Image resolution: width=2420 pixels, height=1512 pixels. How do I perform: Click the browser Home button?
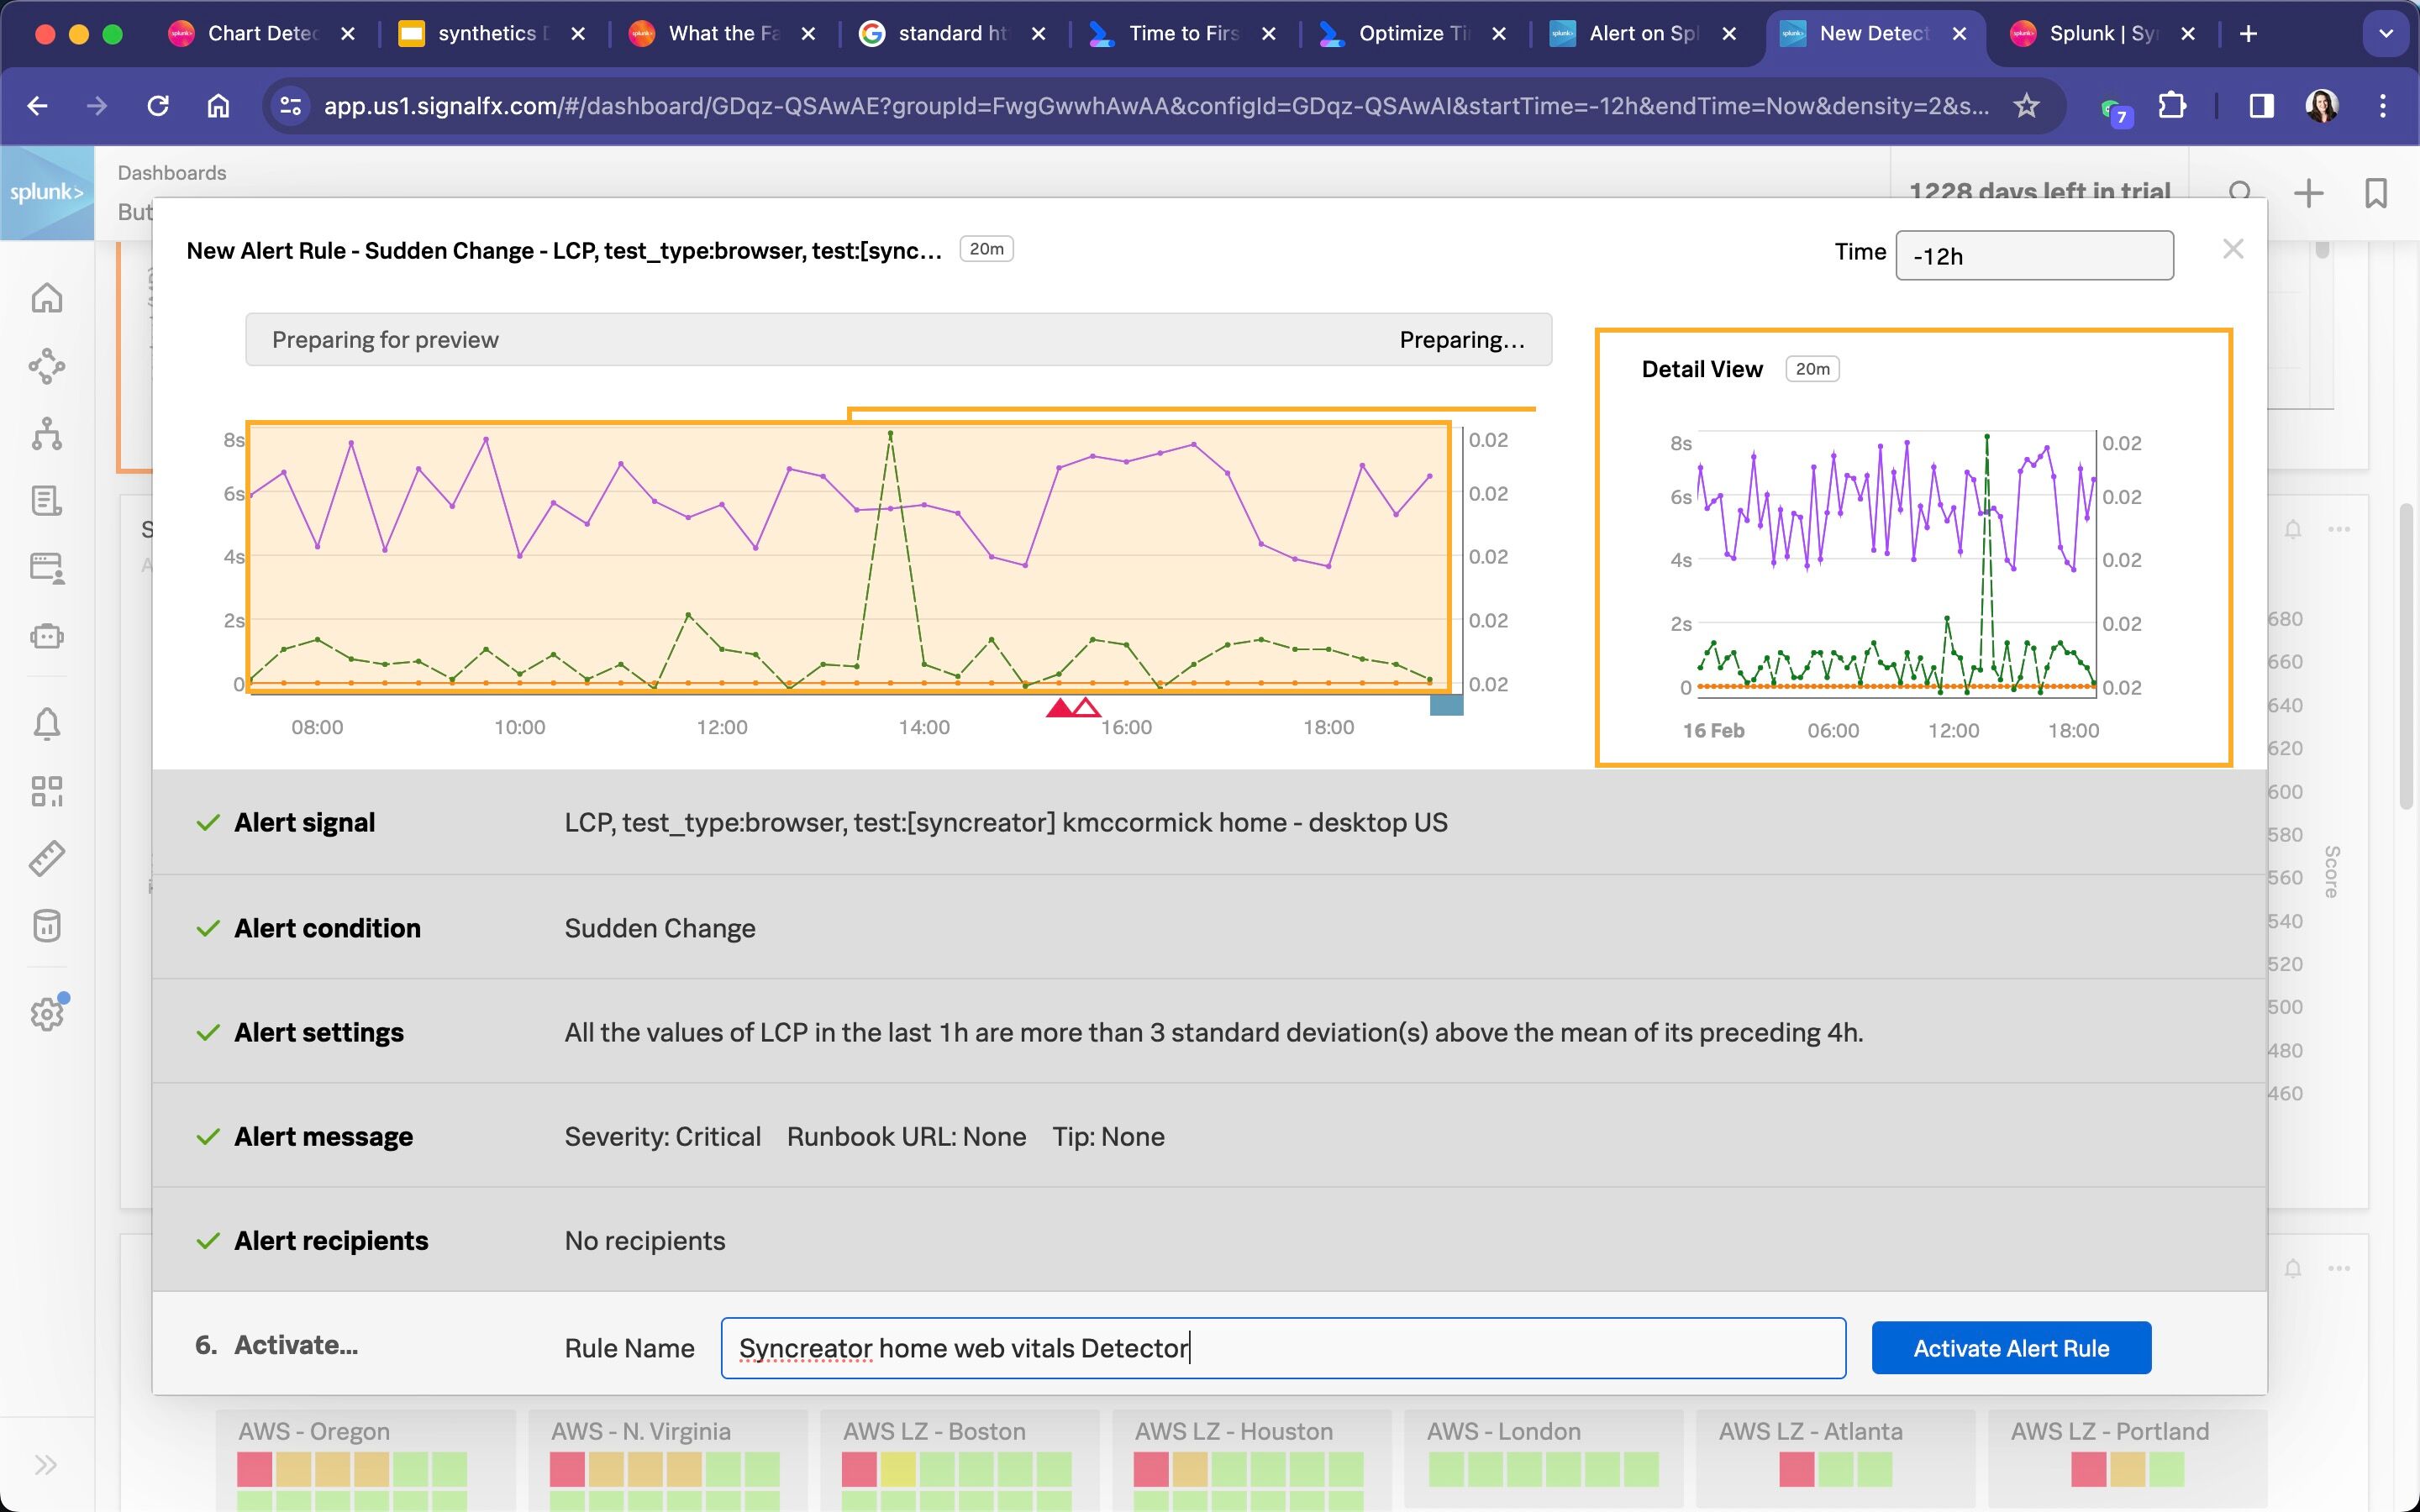[218, 106]
